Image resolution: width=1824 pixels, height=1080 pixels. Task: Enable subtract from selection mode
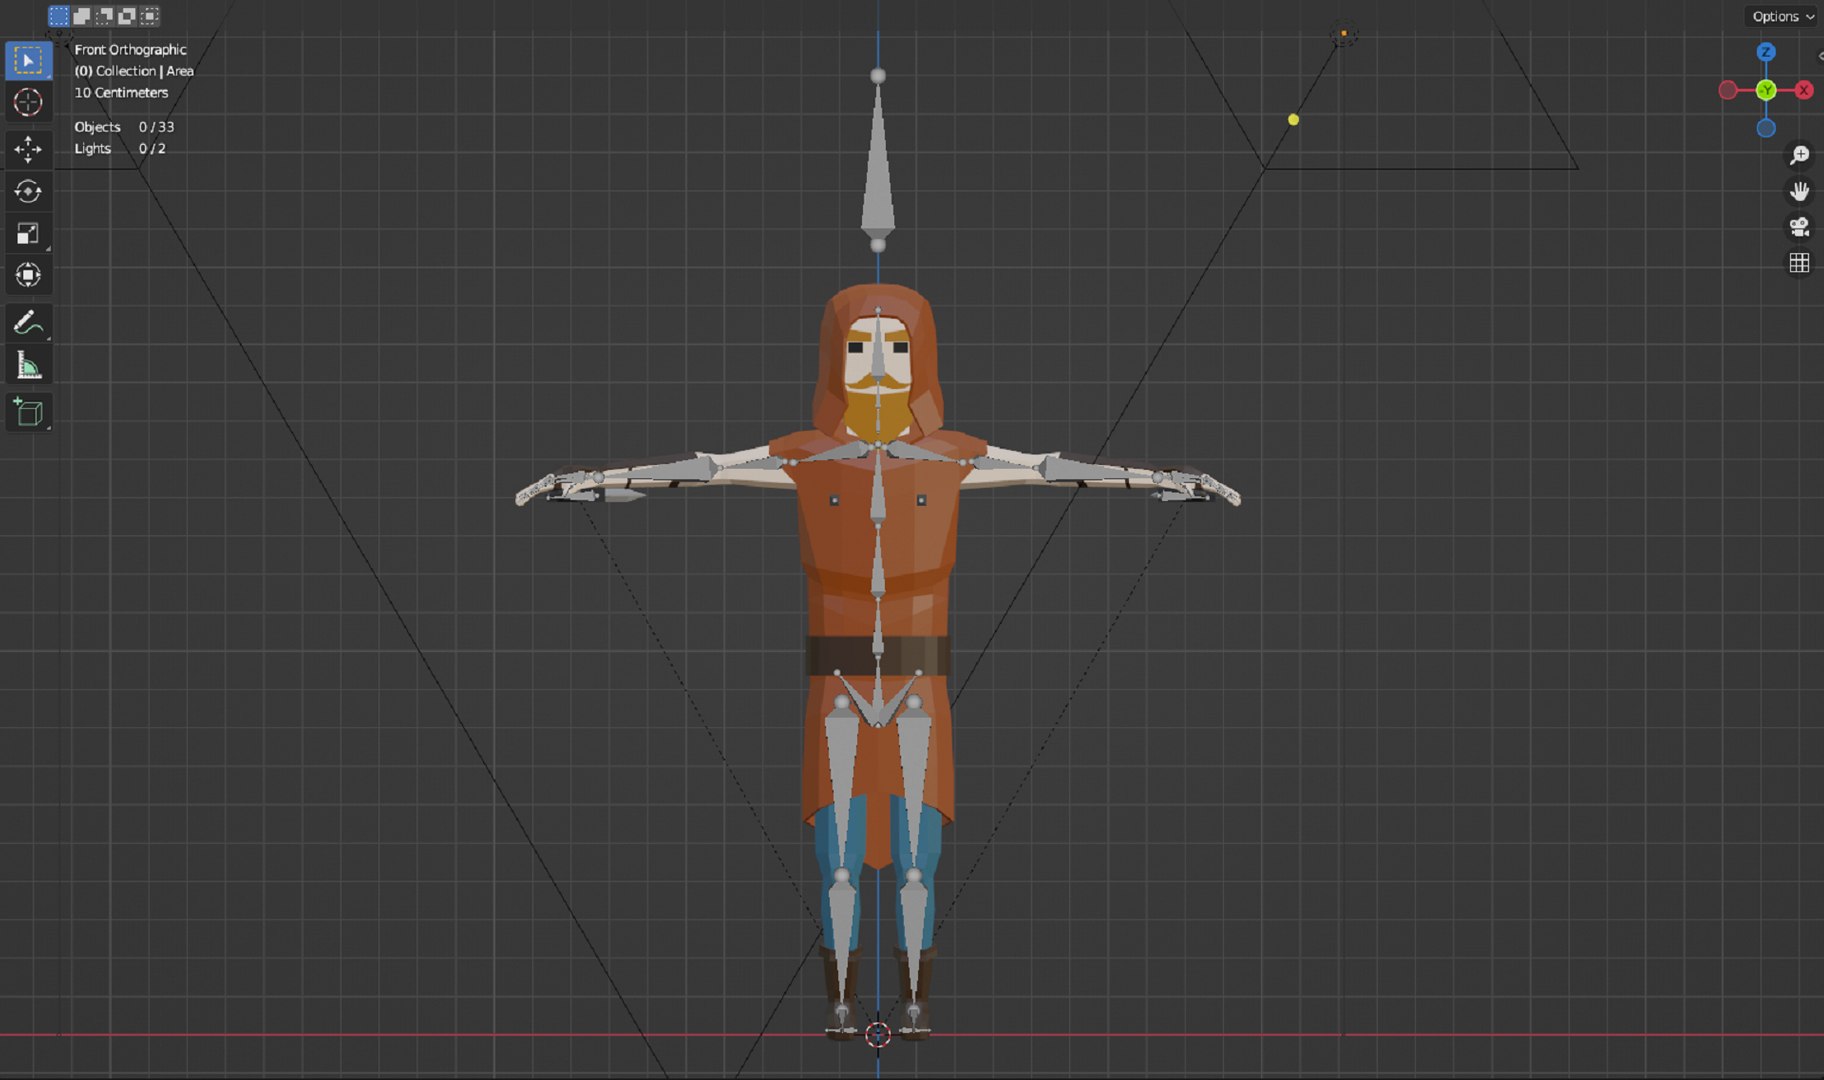tap(104, 16)
